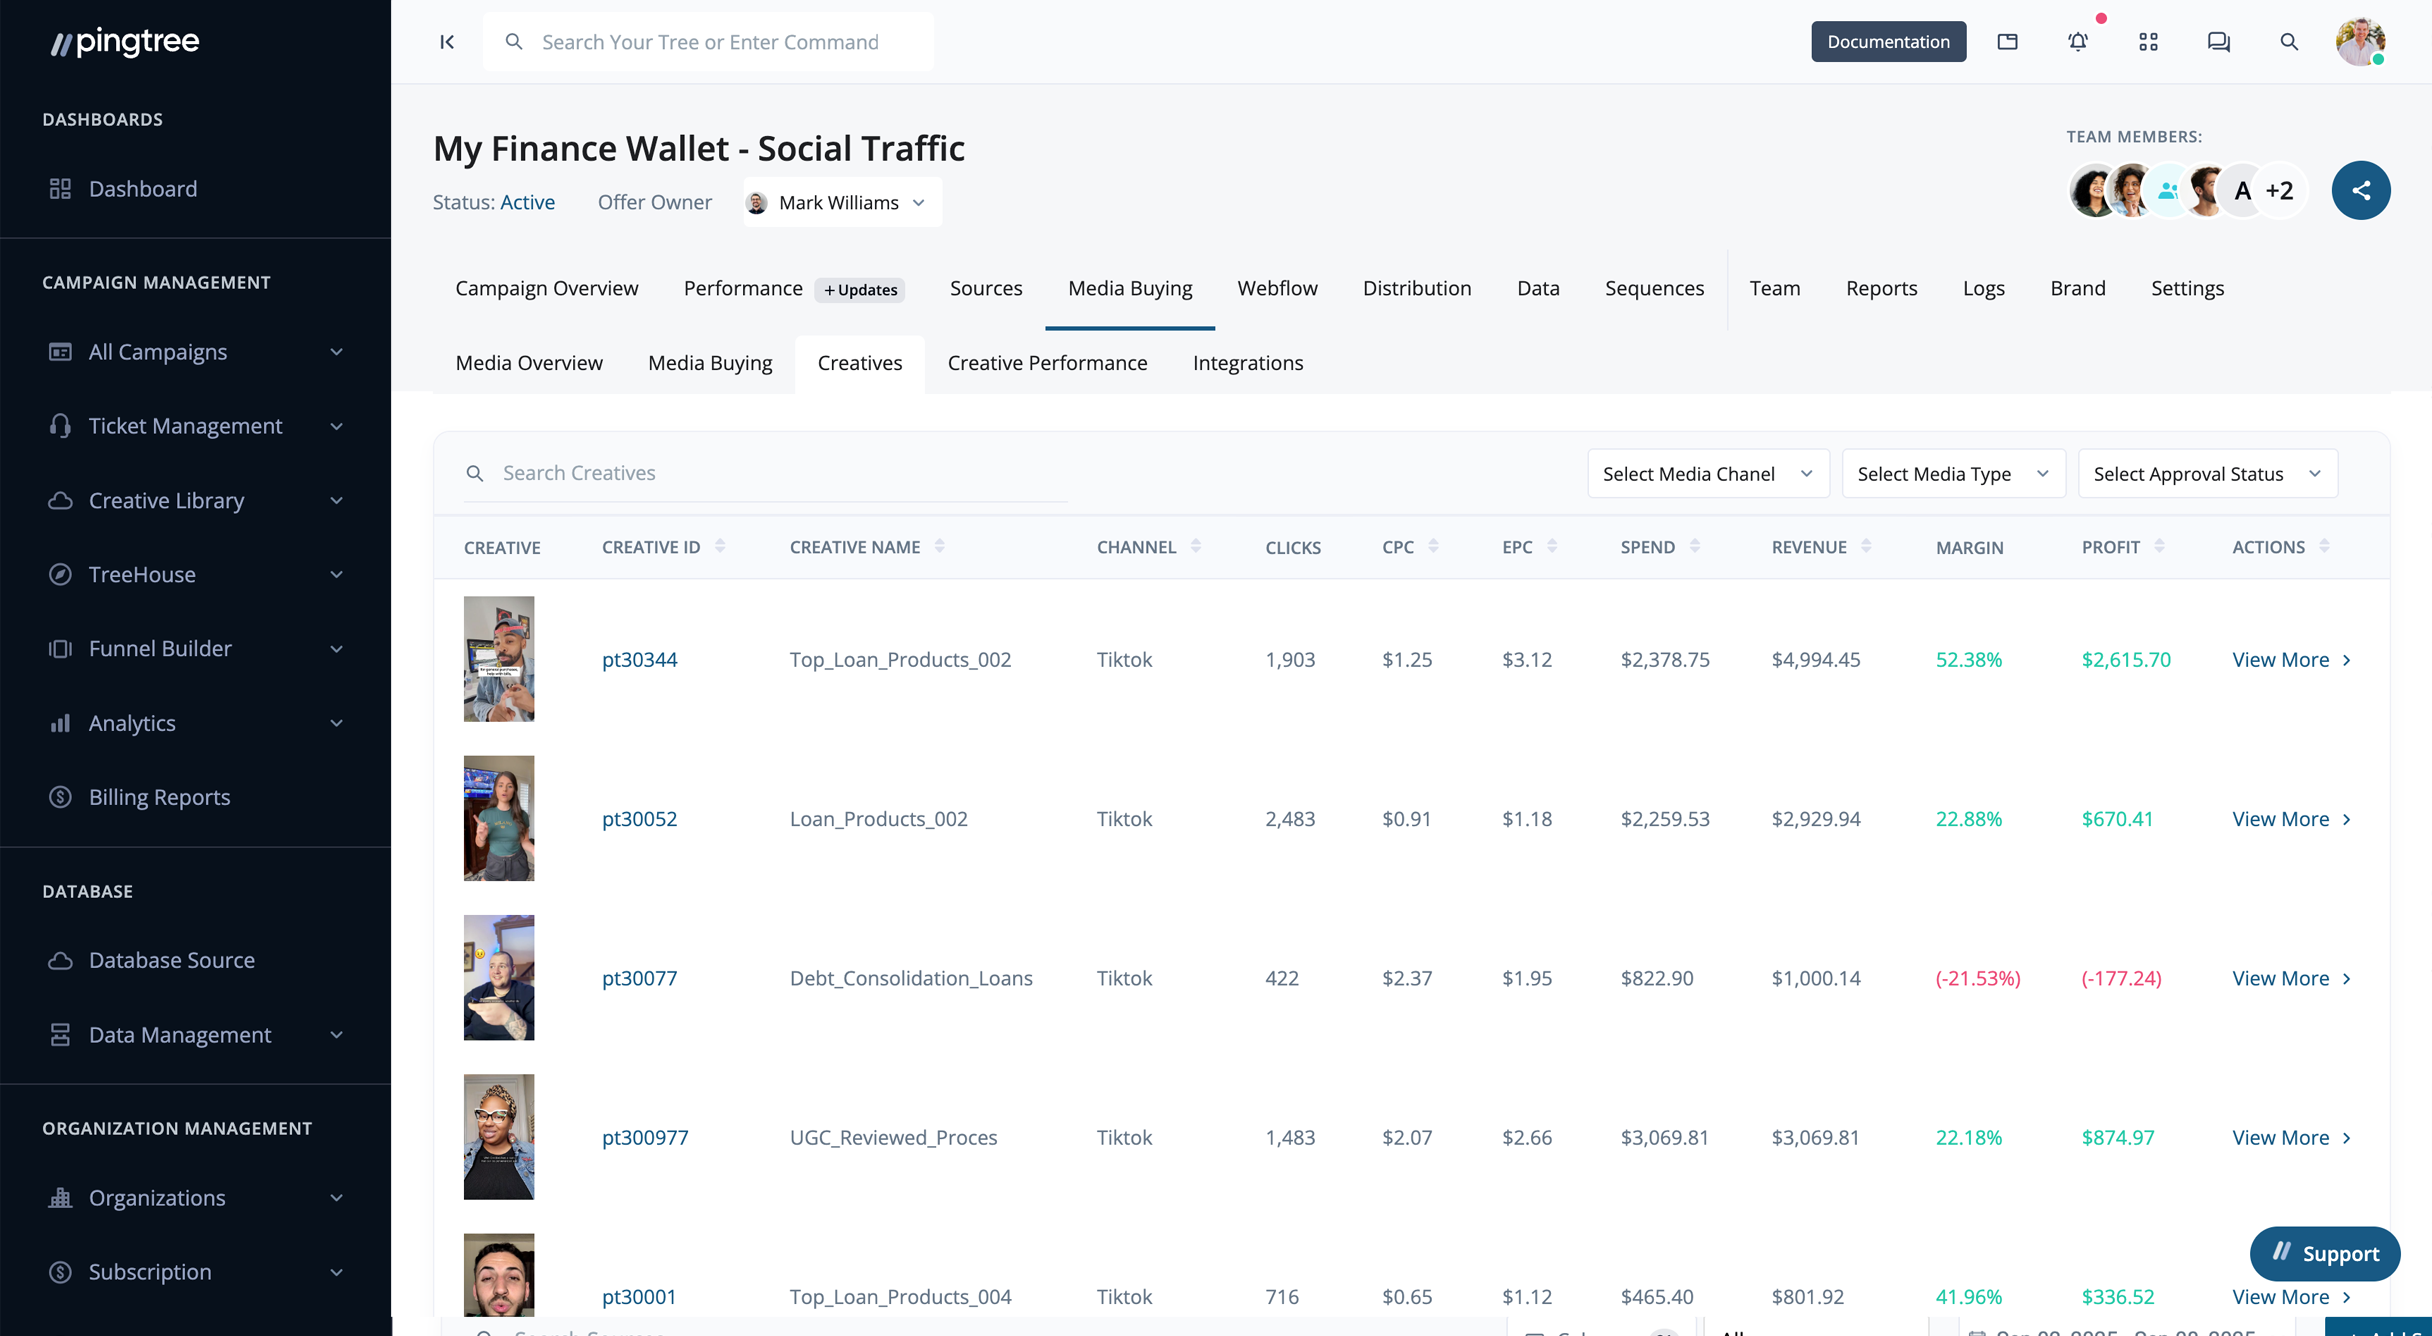
Task: Change offer owner Mark Williams dropdown
Action: tap(842, 203)
